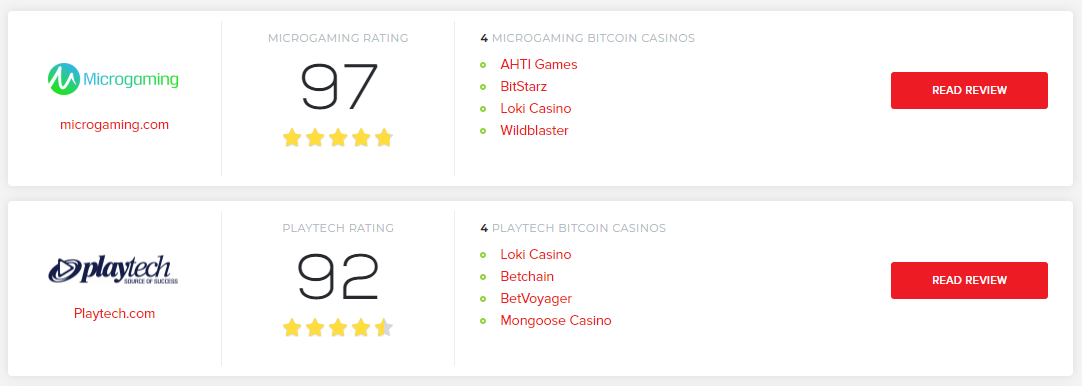Open AHTI Games casino link
Image resolution: width=1082 pixels, height=386 pixels.
tap(539, 65)
